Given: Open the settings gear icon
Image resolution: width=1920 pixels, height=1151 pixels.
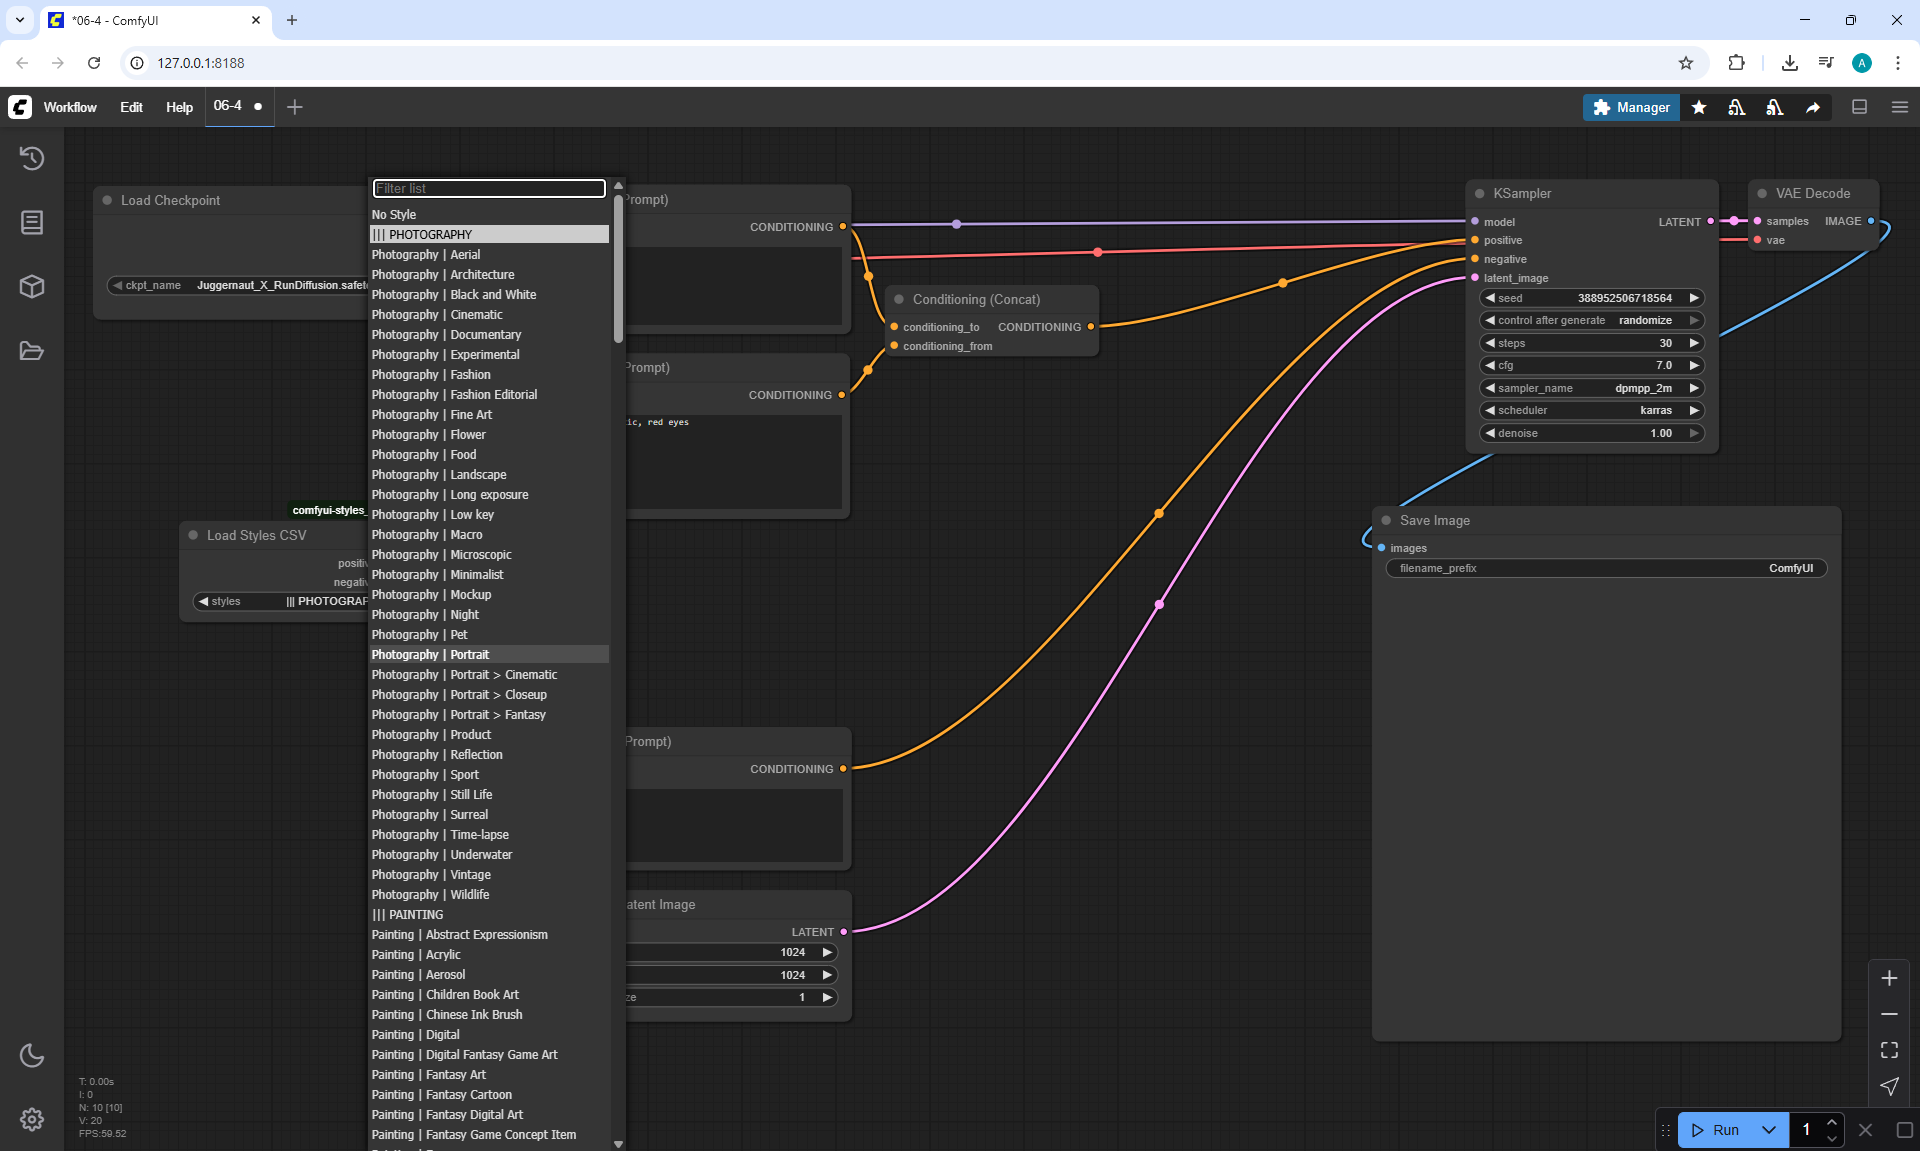Looking at the screenshot, I should coord(32,1119).
